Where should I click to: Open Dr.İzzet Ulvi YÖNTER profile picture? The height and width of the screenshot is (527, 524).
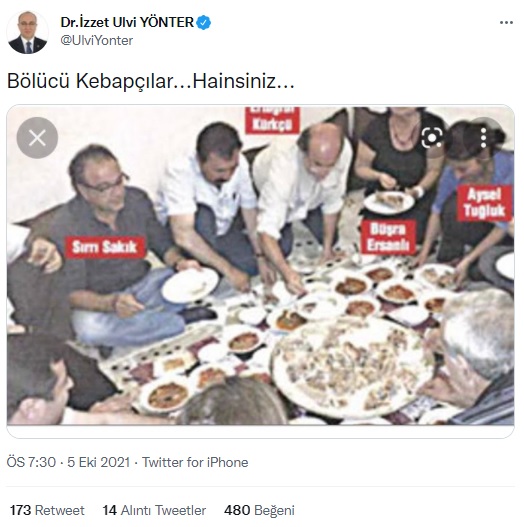point(28,32)
